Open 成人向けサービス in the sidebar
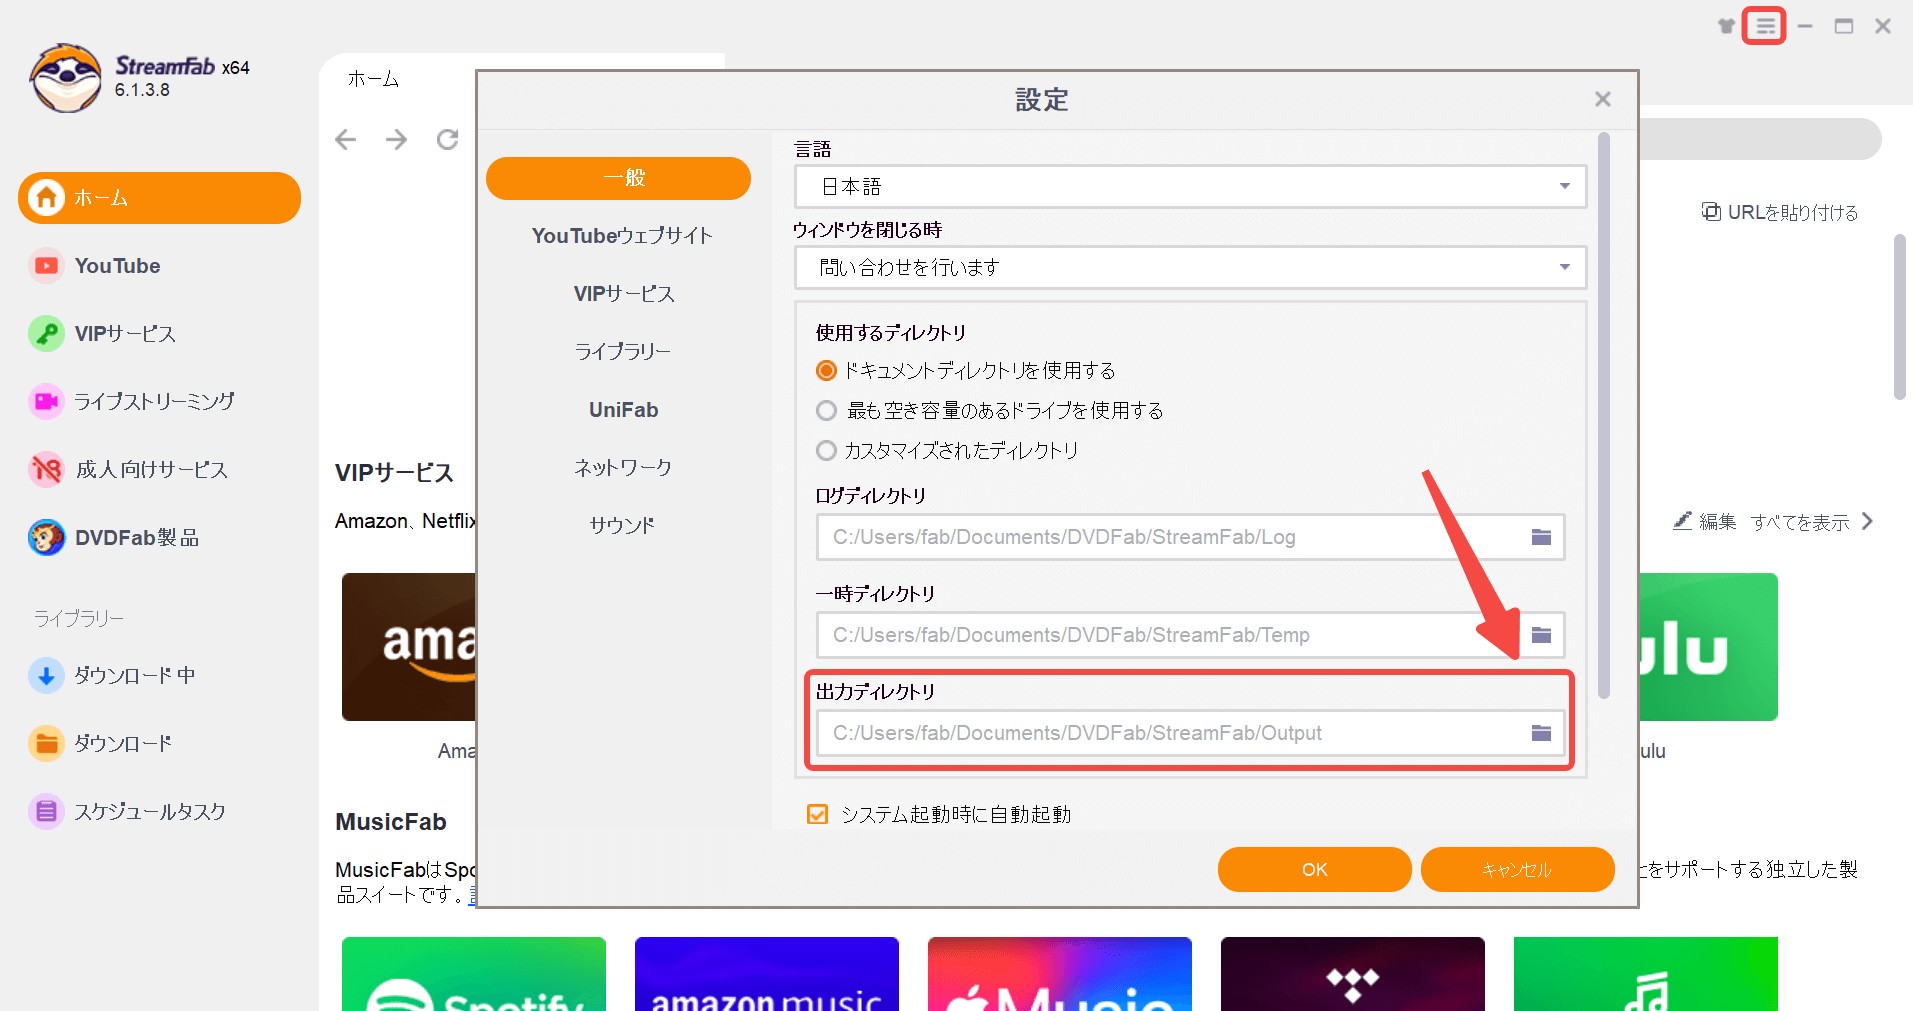1913x1011 pixels. coord(159,470)
